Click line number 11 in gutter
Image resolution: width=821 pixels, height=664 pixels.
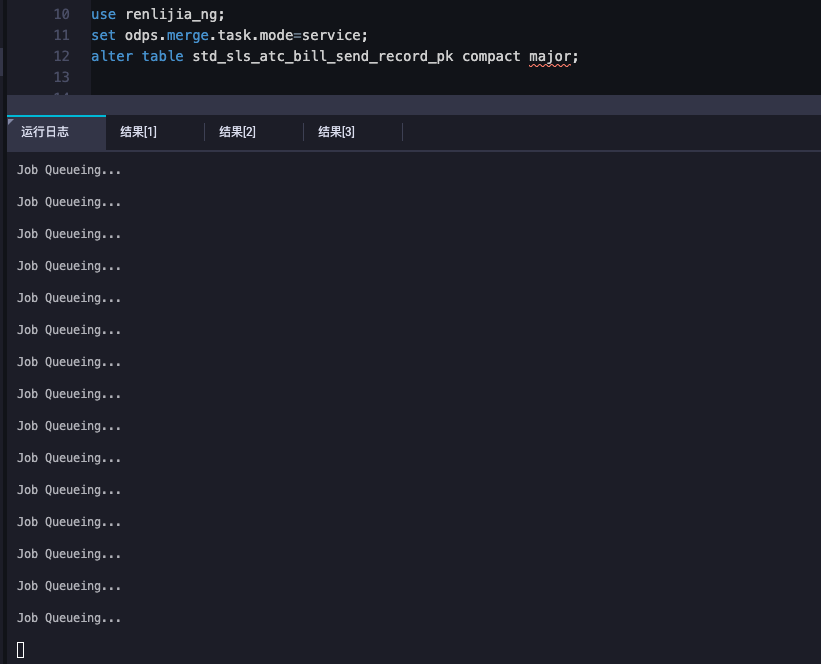61,35
